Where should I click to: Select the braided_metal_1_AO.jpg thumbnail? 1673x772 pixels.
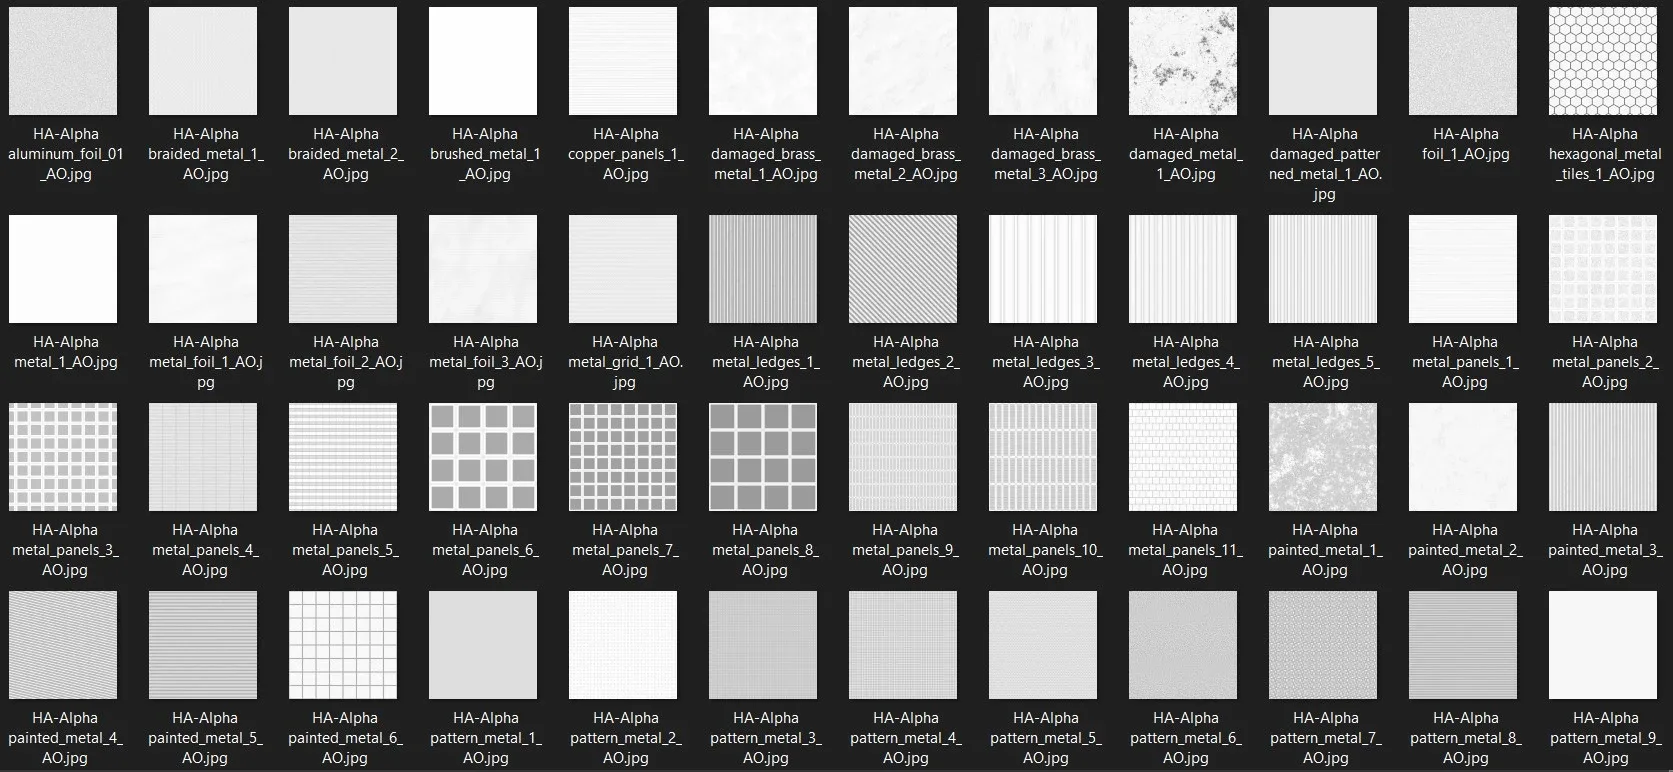203,61
